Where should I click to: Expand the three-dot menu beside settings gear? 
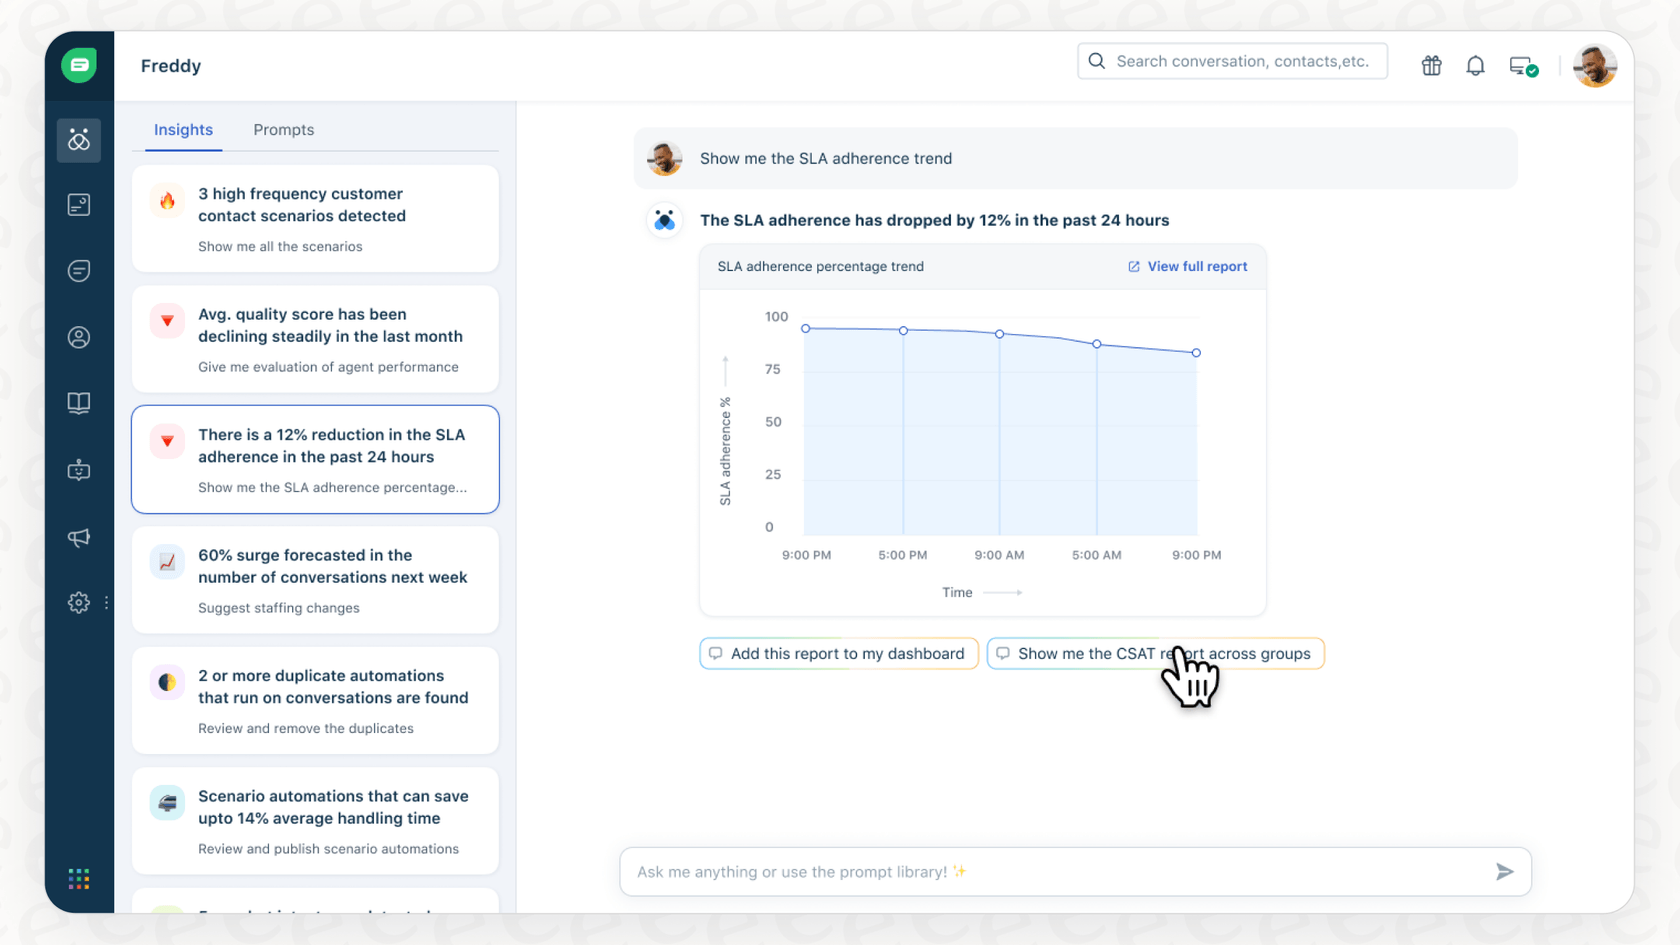[x=106, y=602]
